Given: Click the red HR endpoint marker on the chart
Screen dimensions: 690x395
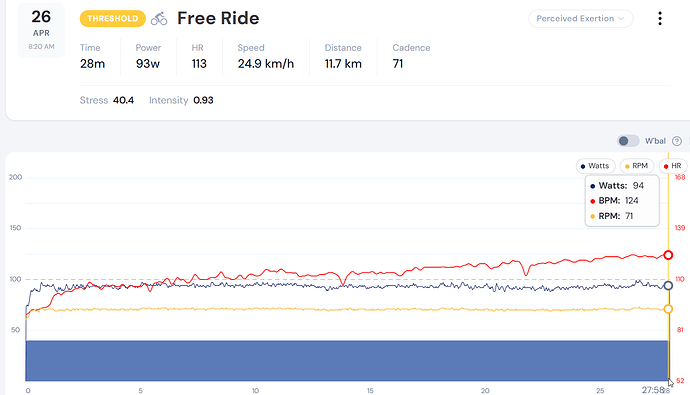Looking at the screenshot, I should [x=668, y=255].
